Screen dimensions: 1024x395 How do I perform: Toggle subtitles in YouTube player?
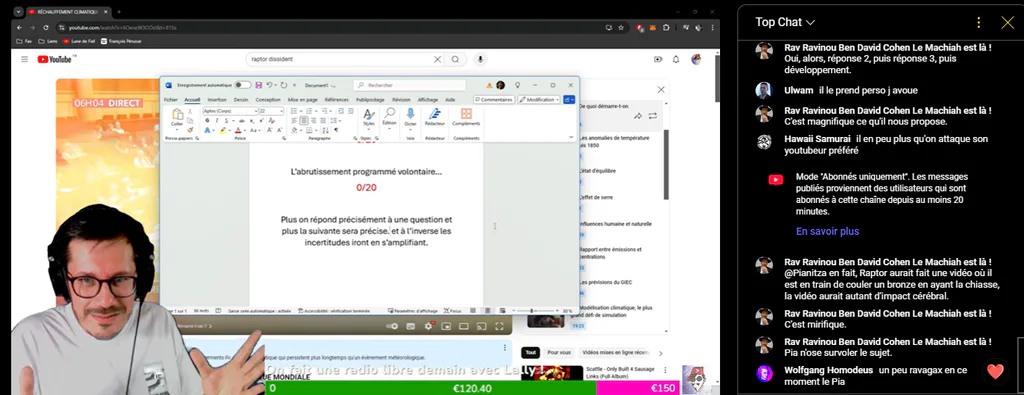411,326
